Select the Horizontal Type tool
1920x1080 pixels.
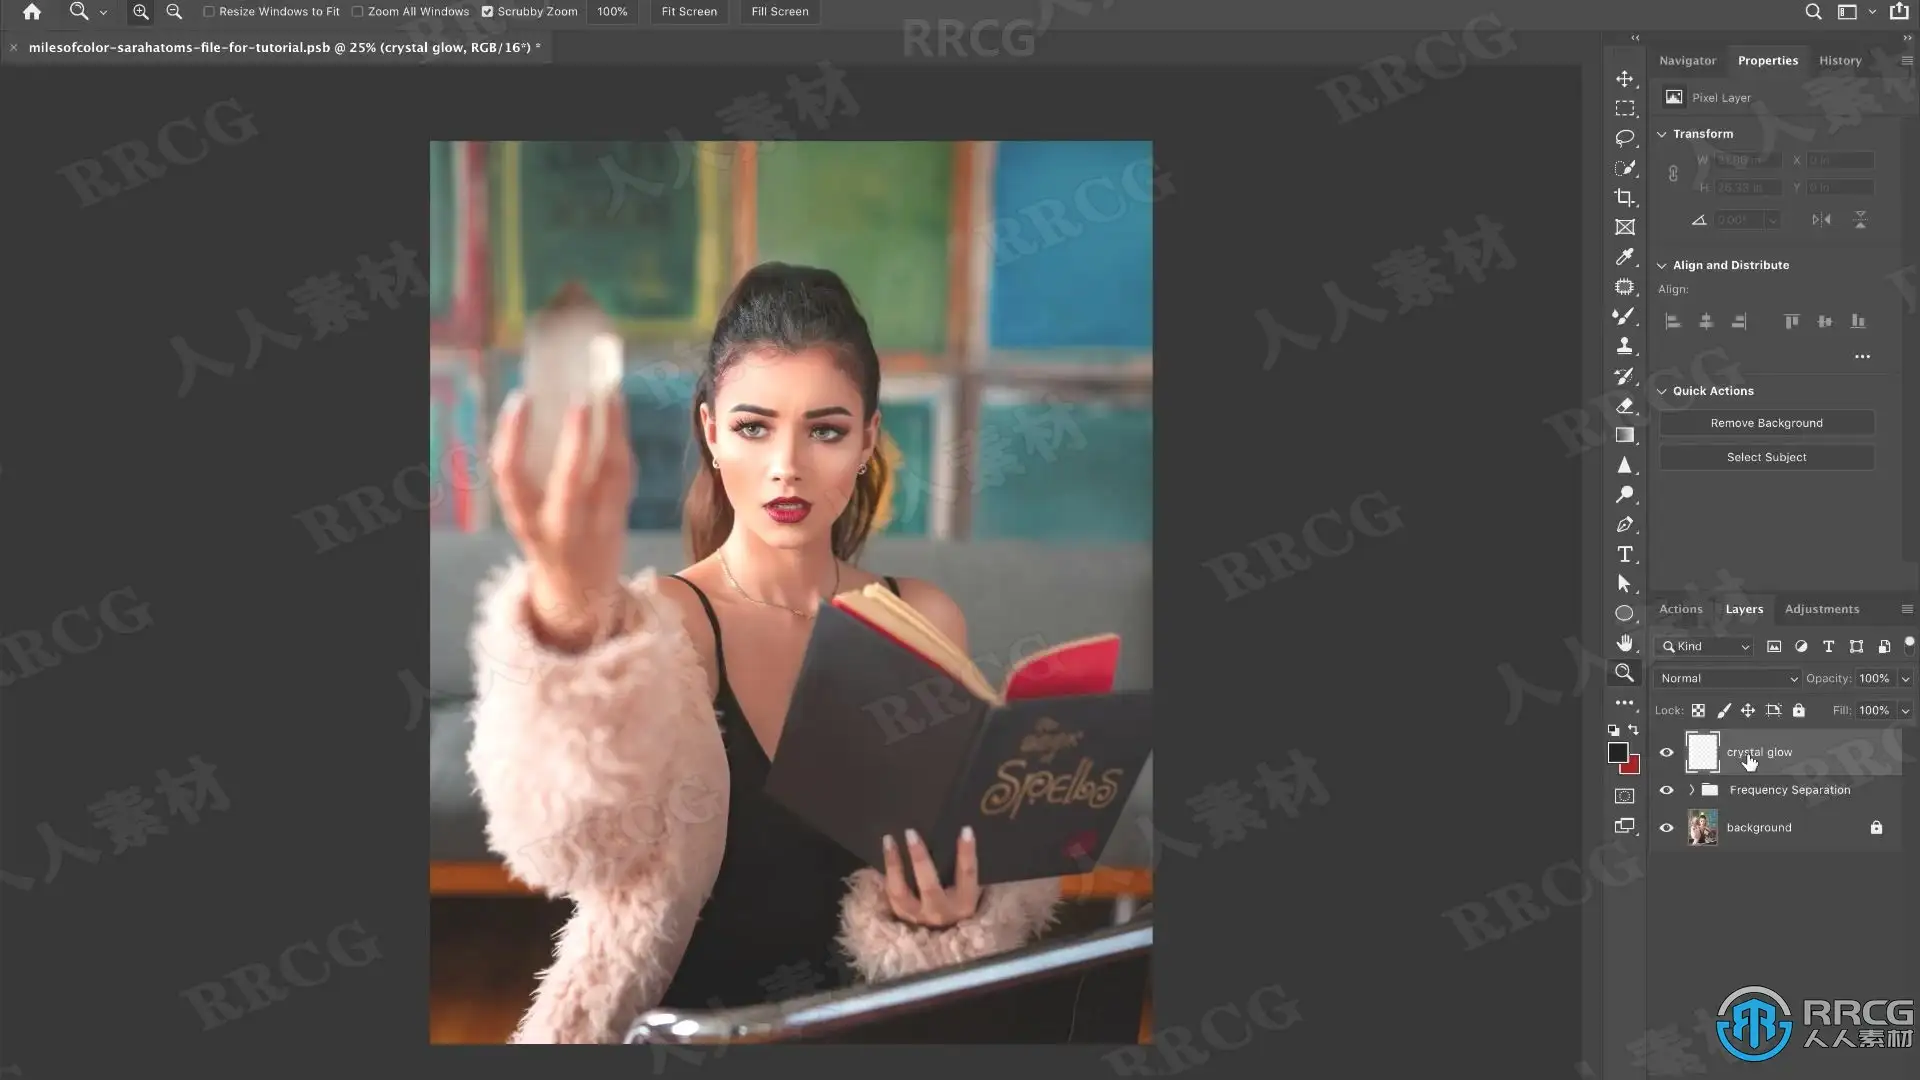pyautogui.click(x=1624, y=554)
